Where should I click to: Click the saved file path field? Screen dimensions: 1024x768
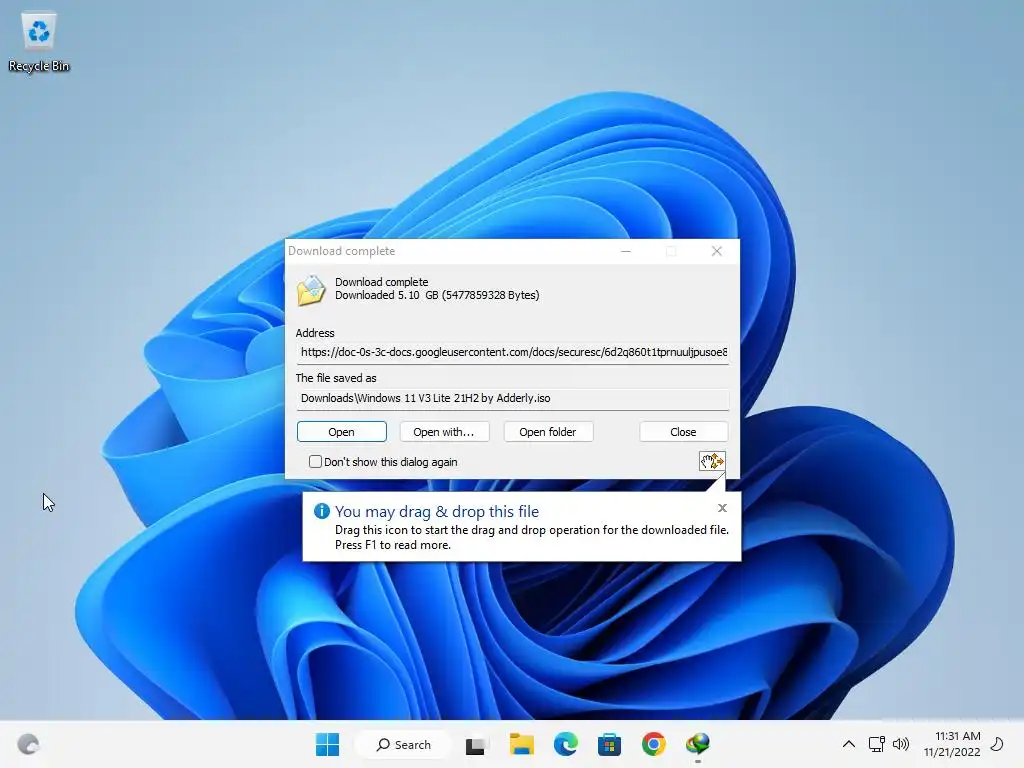[513, 398]
